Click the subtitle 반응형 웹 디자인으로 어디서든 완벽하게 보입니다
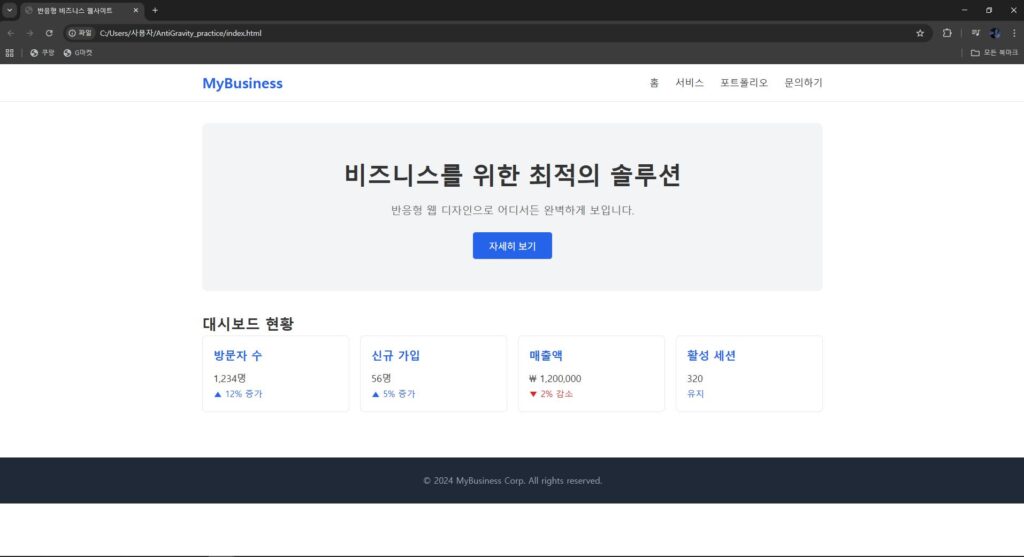This screenshot has width=1024, height=557. pyautogui.click(x=512, y=210)
